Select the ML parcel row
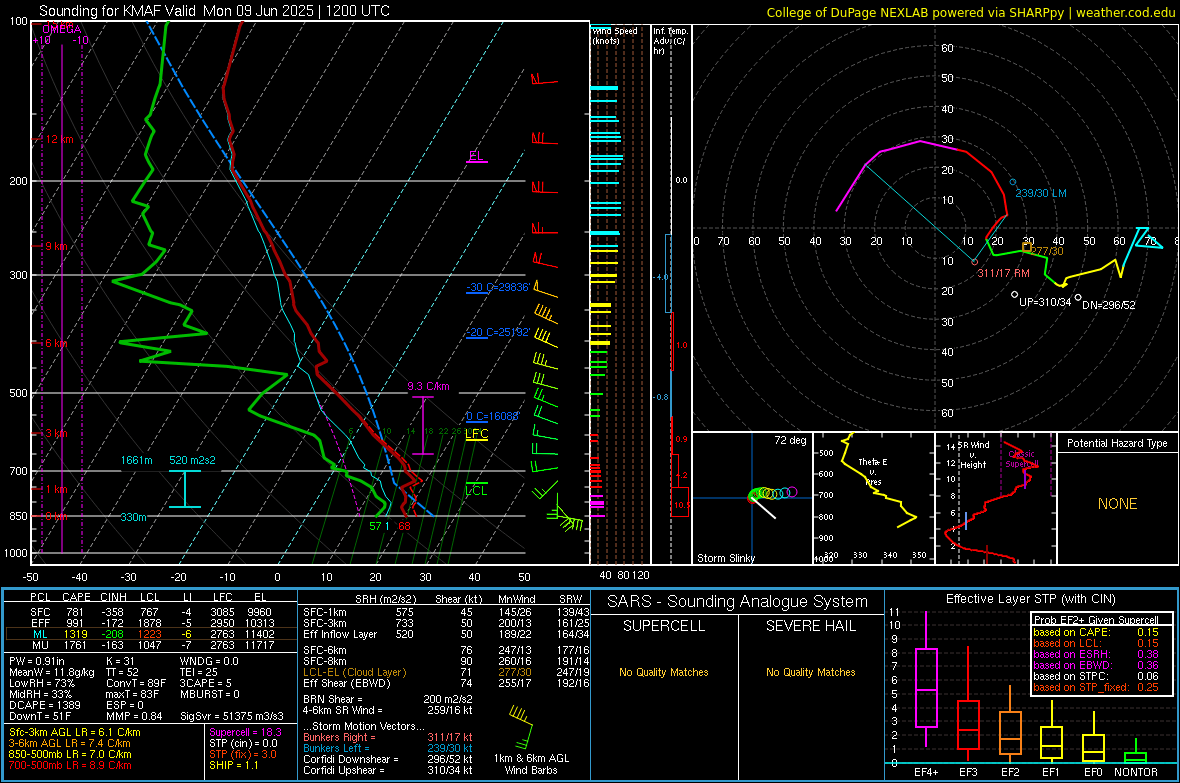Viewport: 1180px width, 783px height. click(x=151, y=634)
